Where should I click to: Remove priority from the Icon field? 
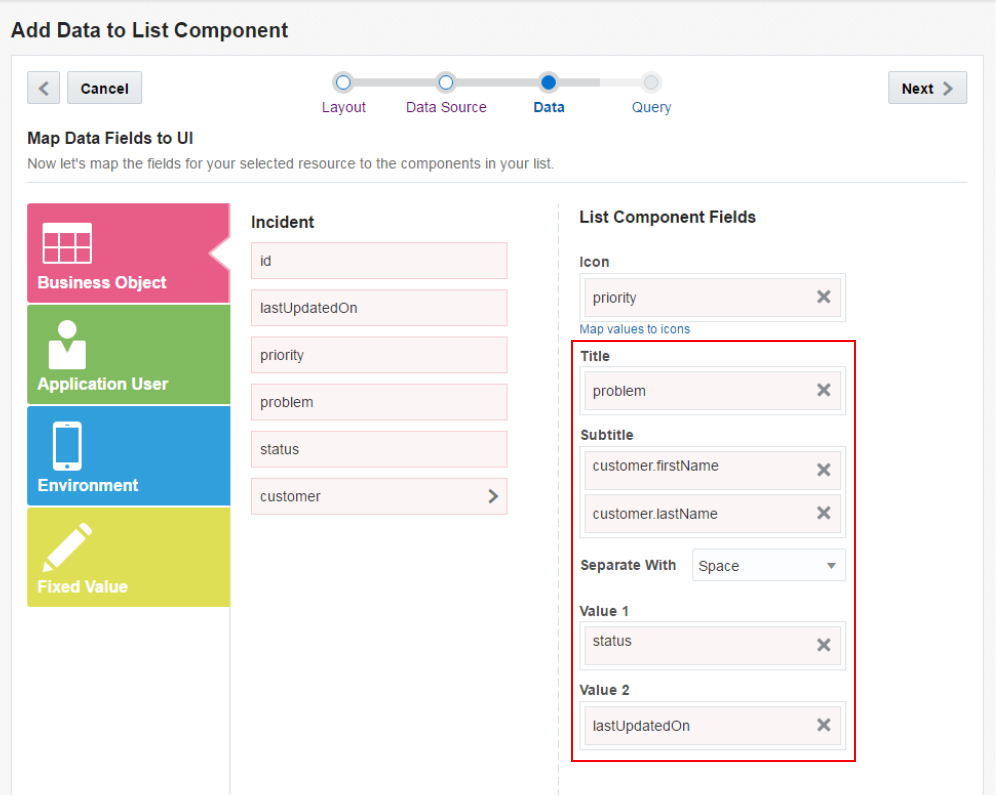coord(823,297)
